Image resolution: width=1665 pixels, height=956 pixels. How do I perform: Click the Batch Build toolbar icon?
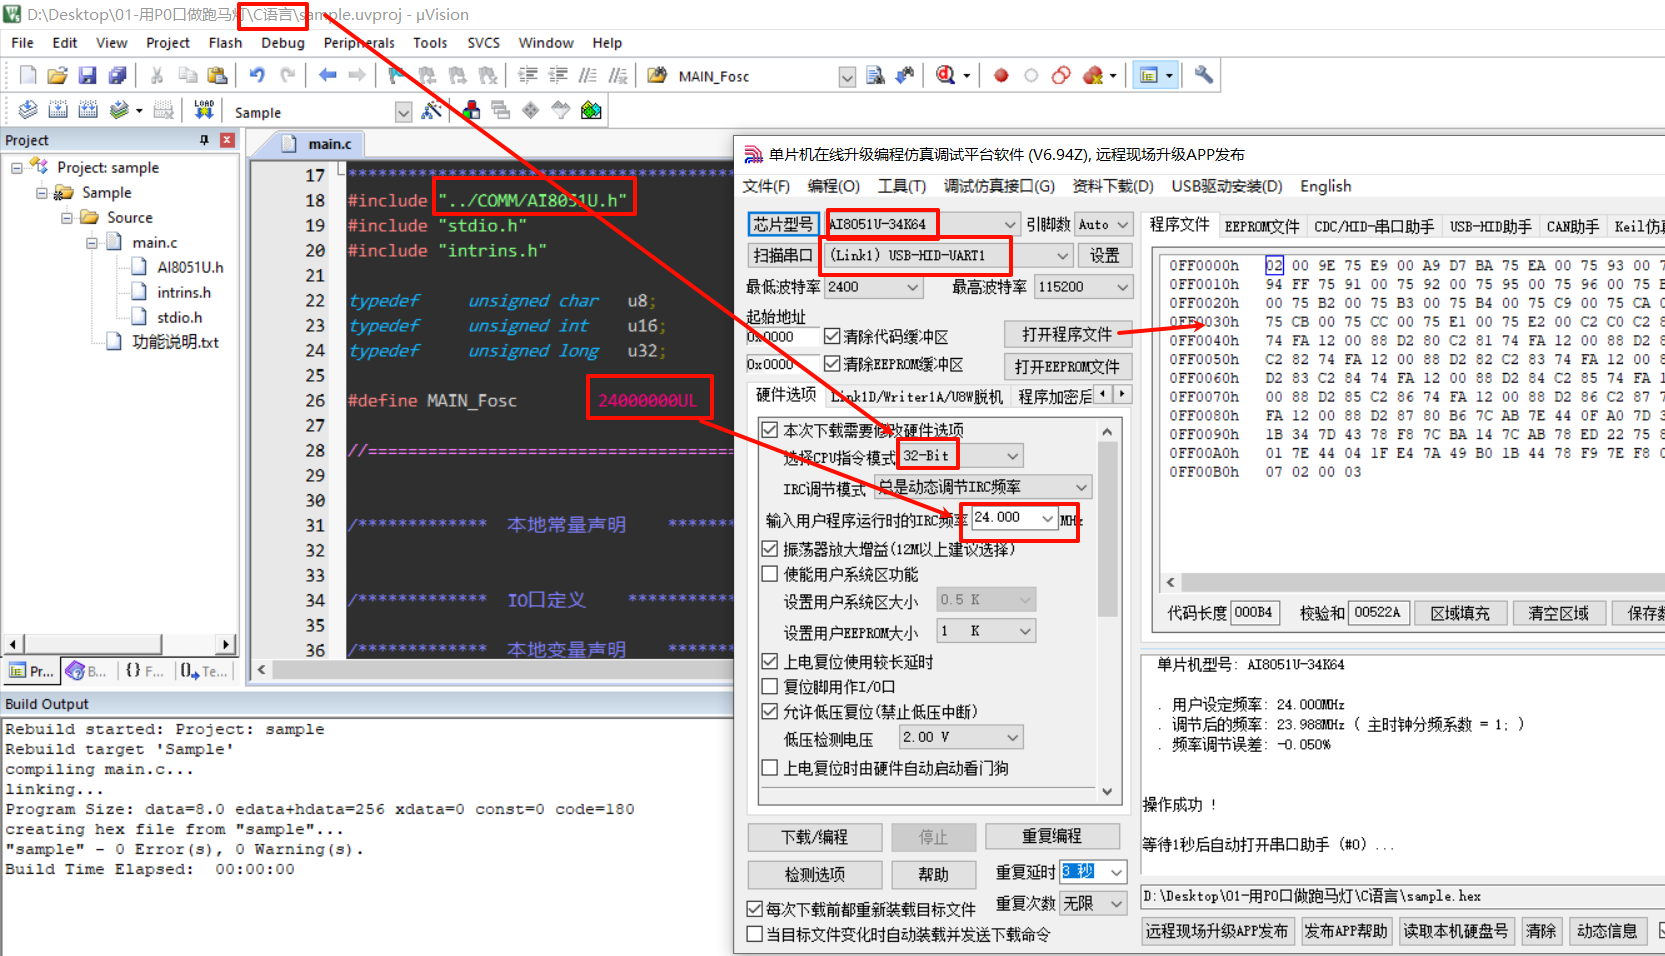pyautogui.click(x=119, y=110)
